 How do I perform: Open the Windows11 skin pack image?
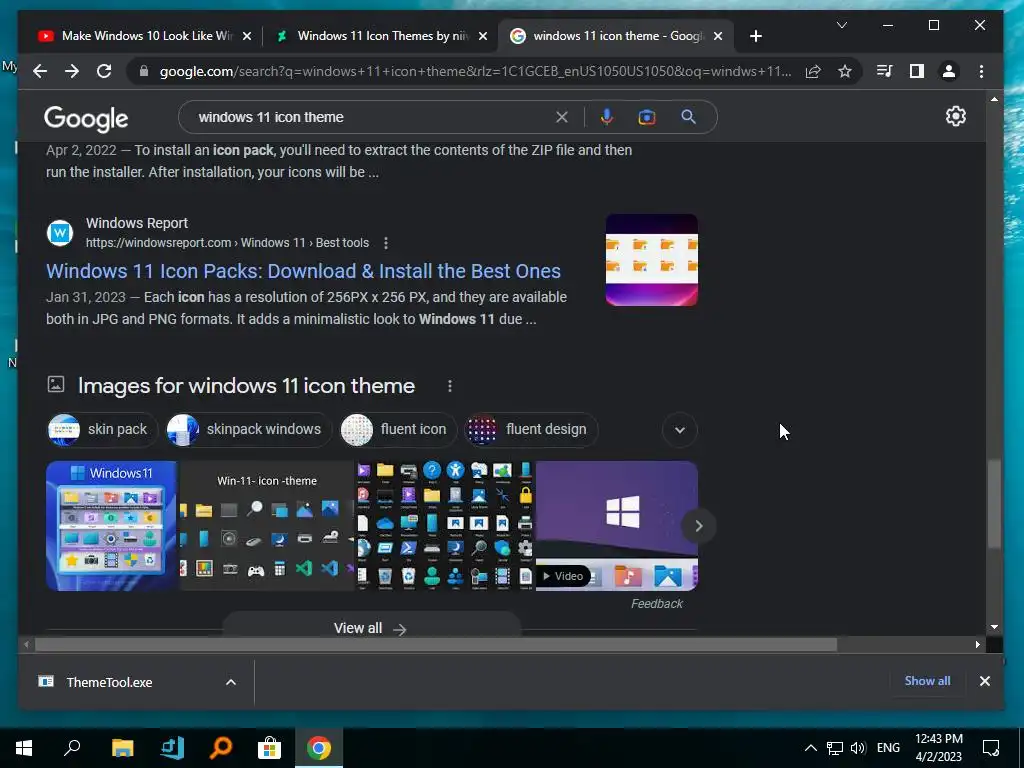tap(112, 526)
